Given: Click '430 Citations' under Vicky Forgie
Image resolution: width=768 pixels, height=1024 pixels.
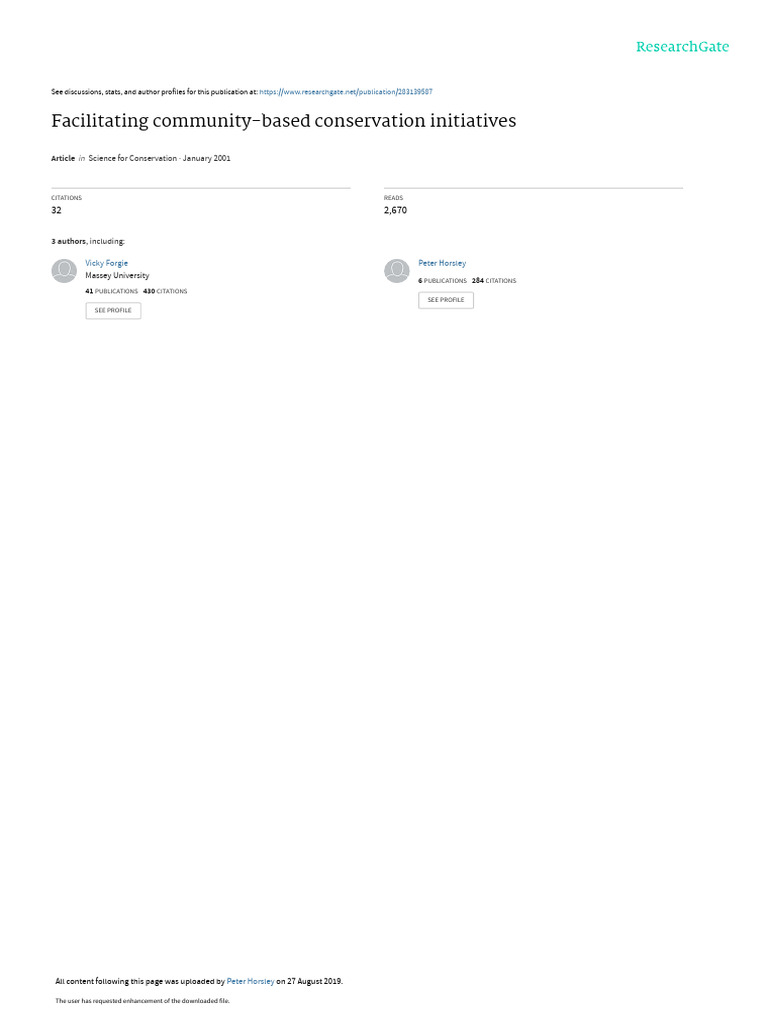Looking at the screenshot, I should tap(165, 291).
